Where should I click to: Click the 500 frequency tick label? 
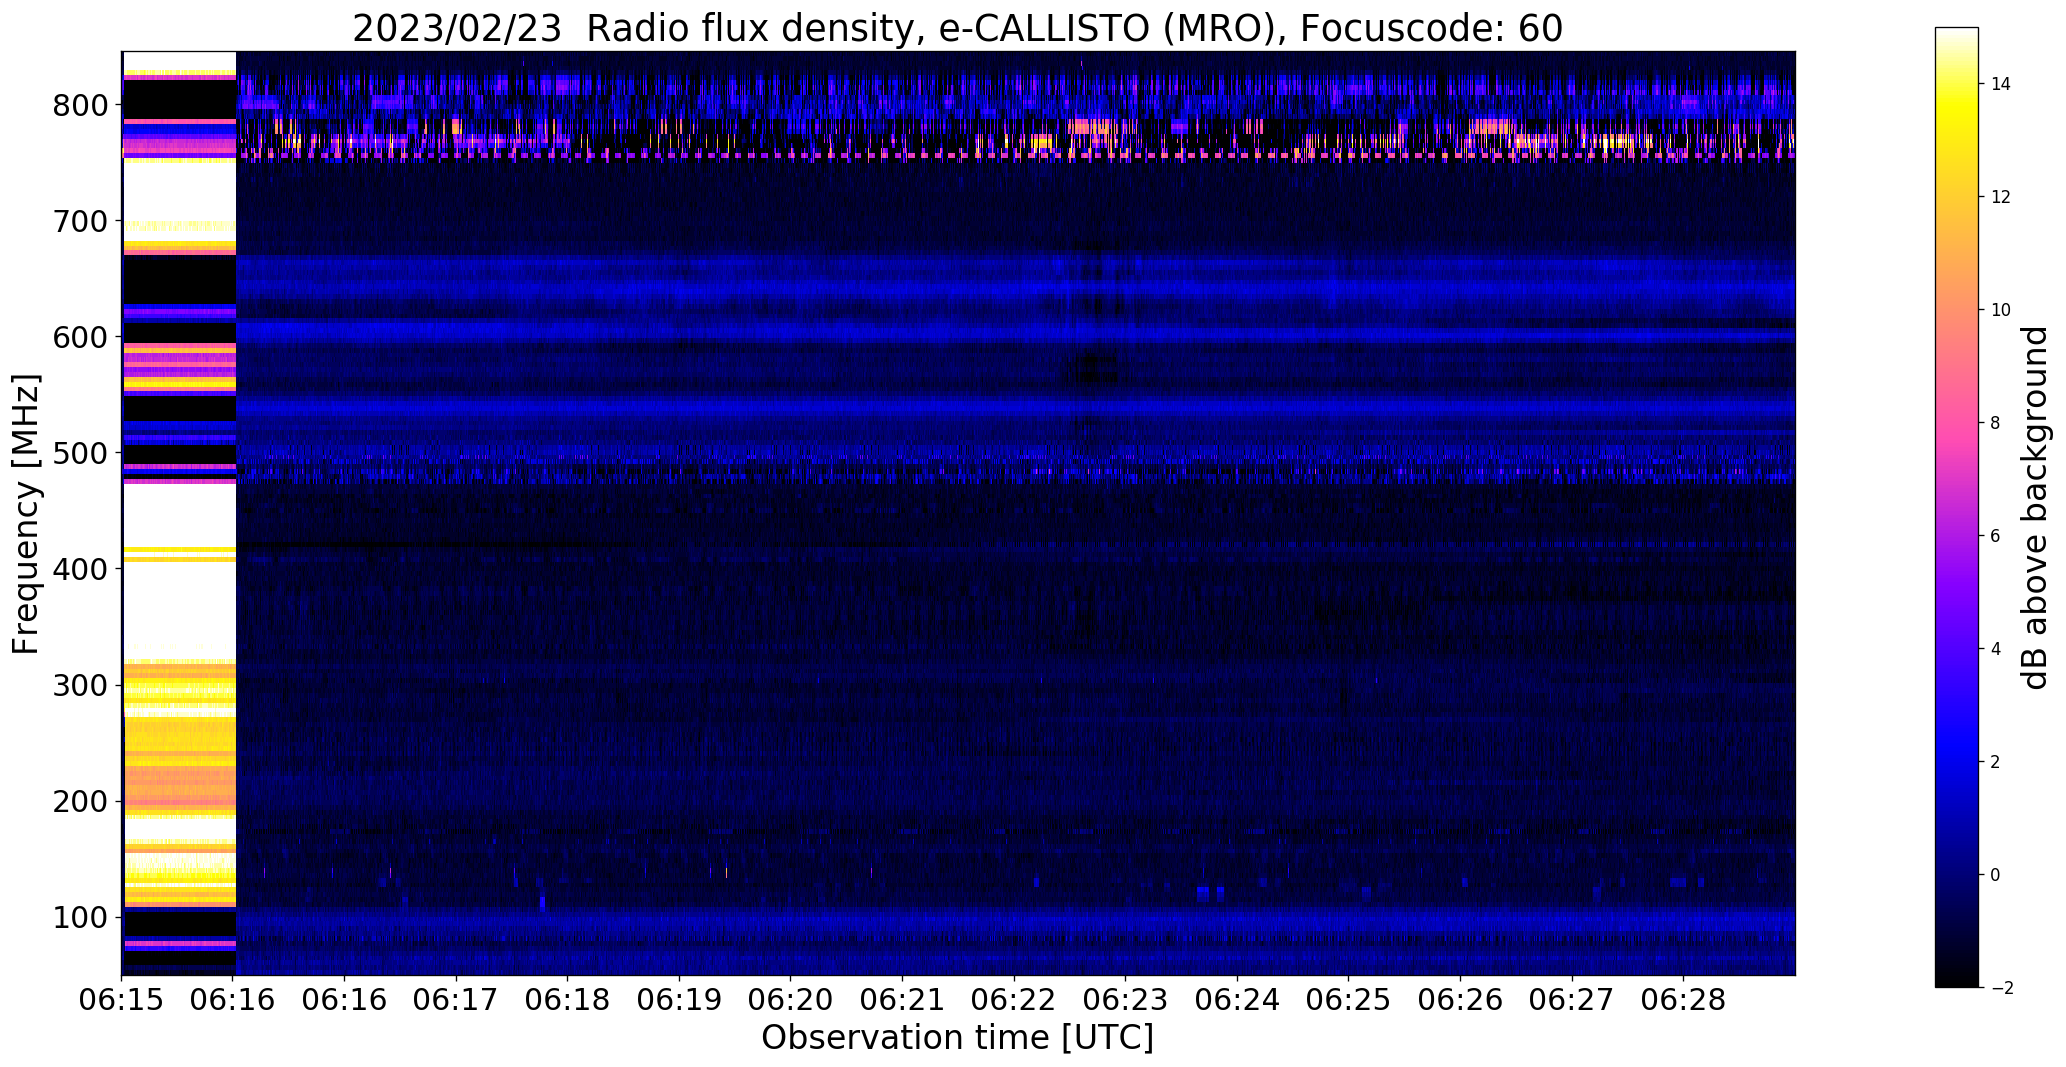80,453
